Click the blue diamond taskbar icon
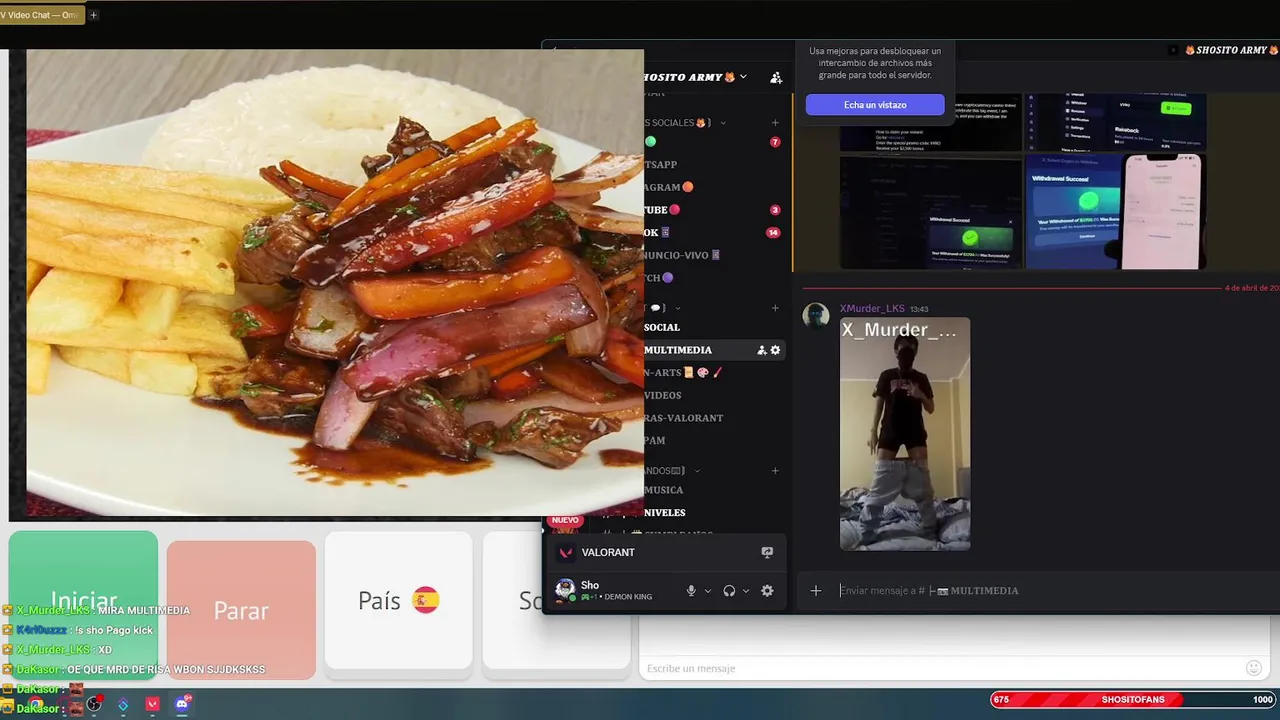The height and width of the screenshot is (720, 1280). [123, 704]
